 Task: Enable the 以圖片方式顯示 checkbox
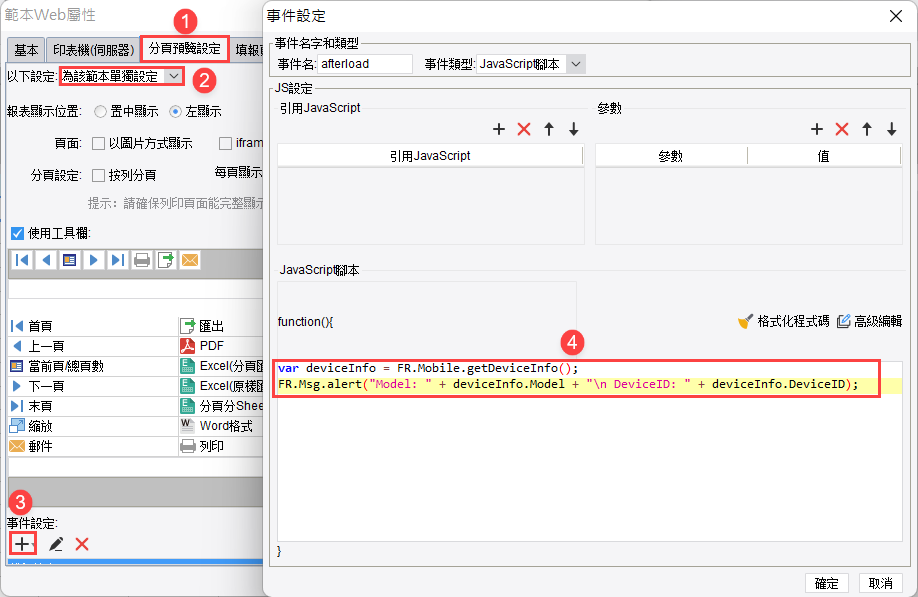[x=98, y=142]
